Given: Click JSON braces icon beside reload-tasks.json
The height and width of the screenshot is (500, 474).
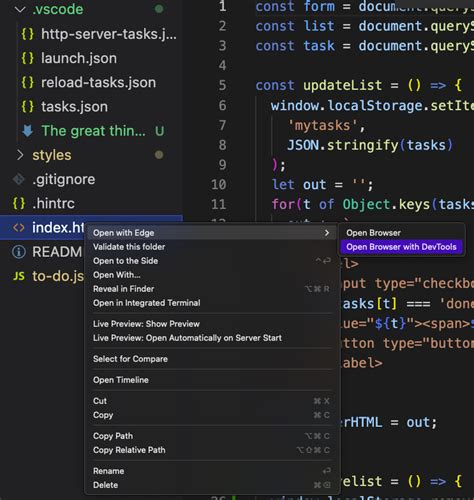Looking at the screenshot, I should click(x=27, y=83).
